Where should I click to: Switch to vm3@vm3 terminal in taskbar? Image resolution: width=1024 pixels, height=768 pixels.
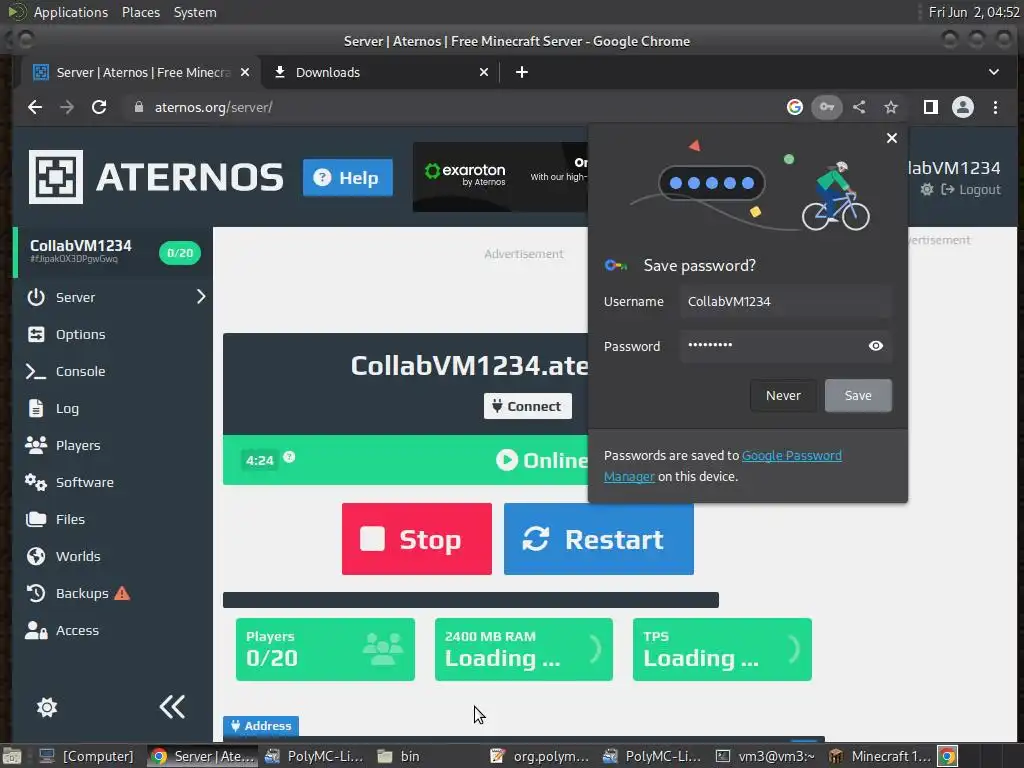[x=765, y=756]
